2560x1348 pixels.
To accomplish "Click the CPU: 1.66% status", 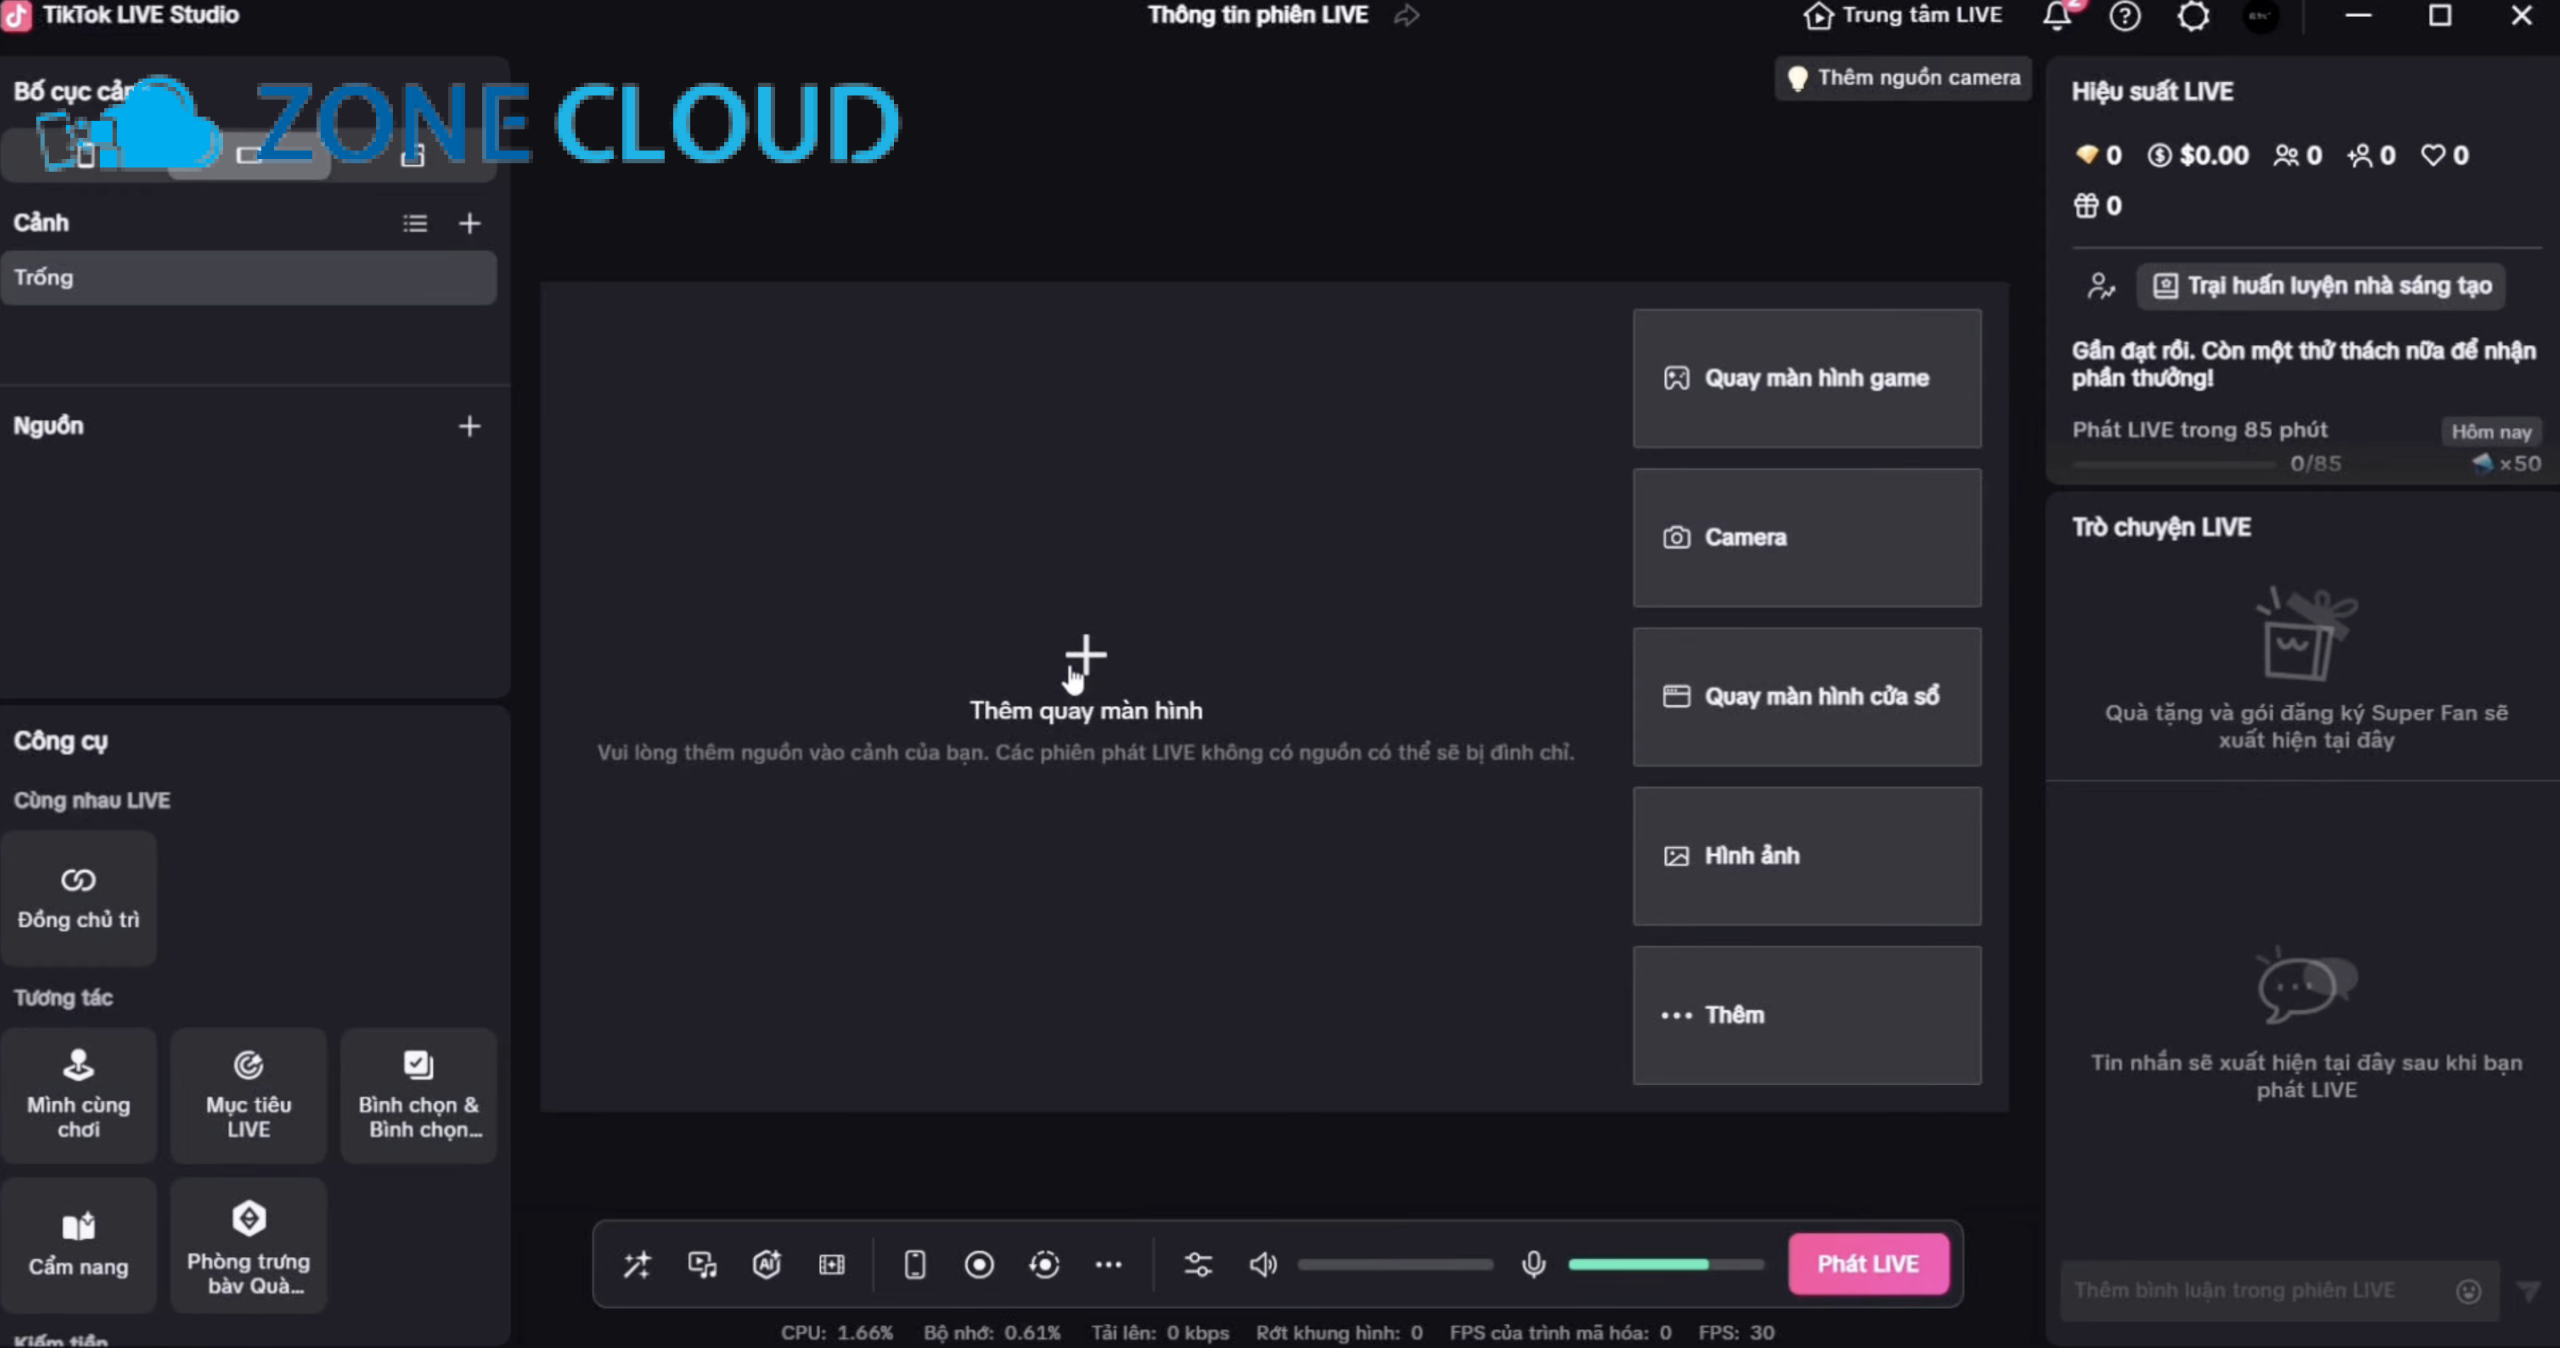I will pos(836,1333).
